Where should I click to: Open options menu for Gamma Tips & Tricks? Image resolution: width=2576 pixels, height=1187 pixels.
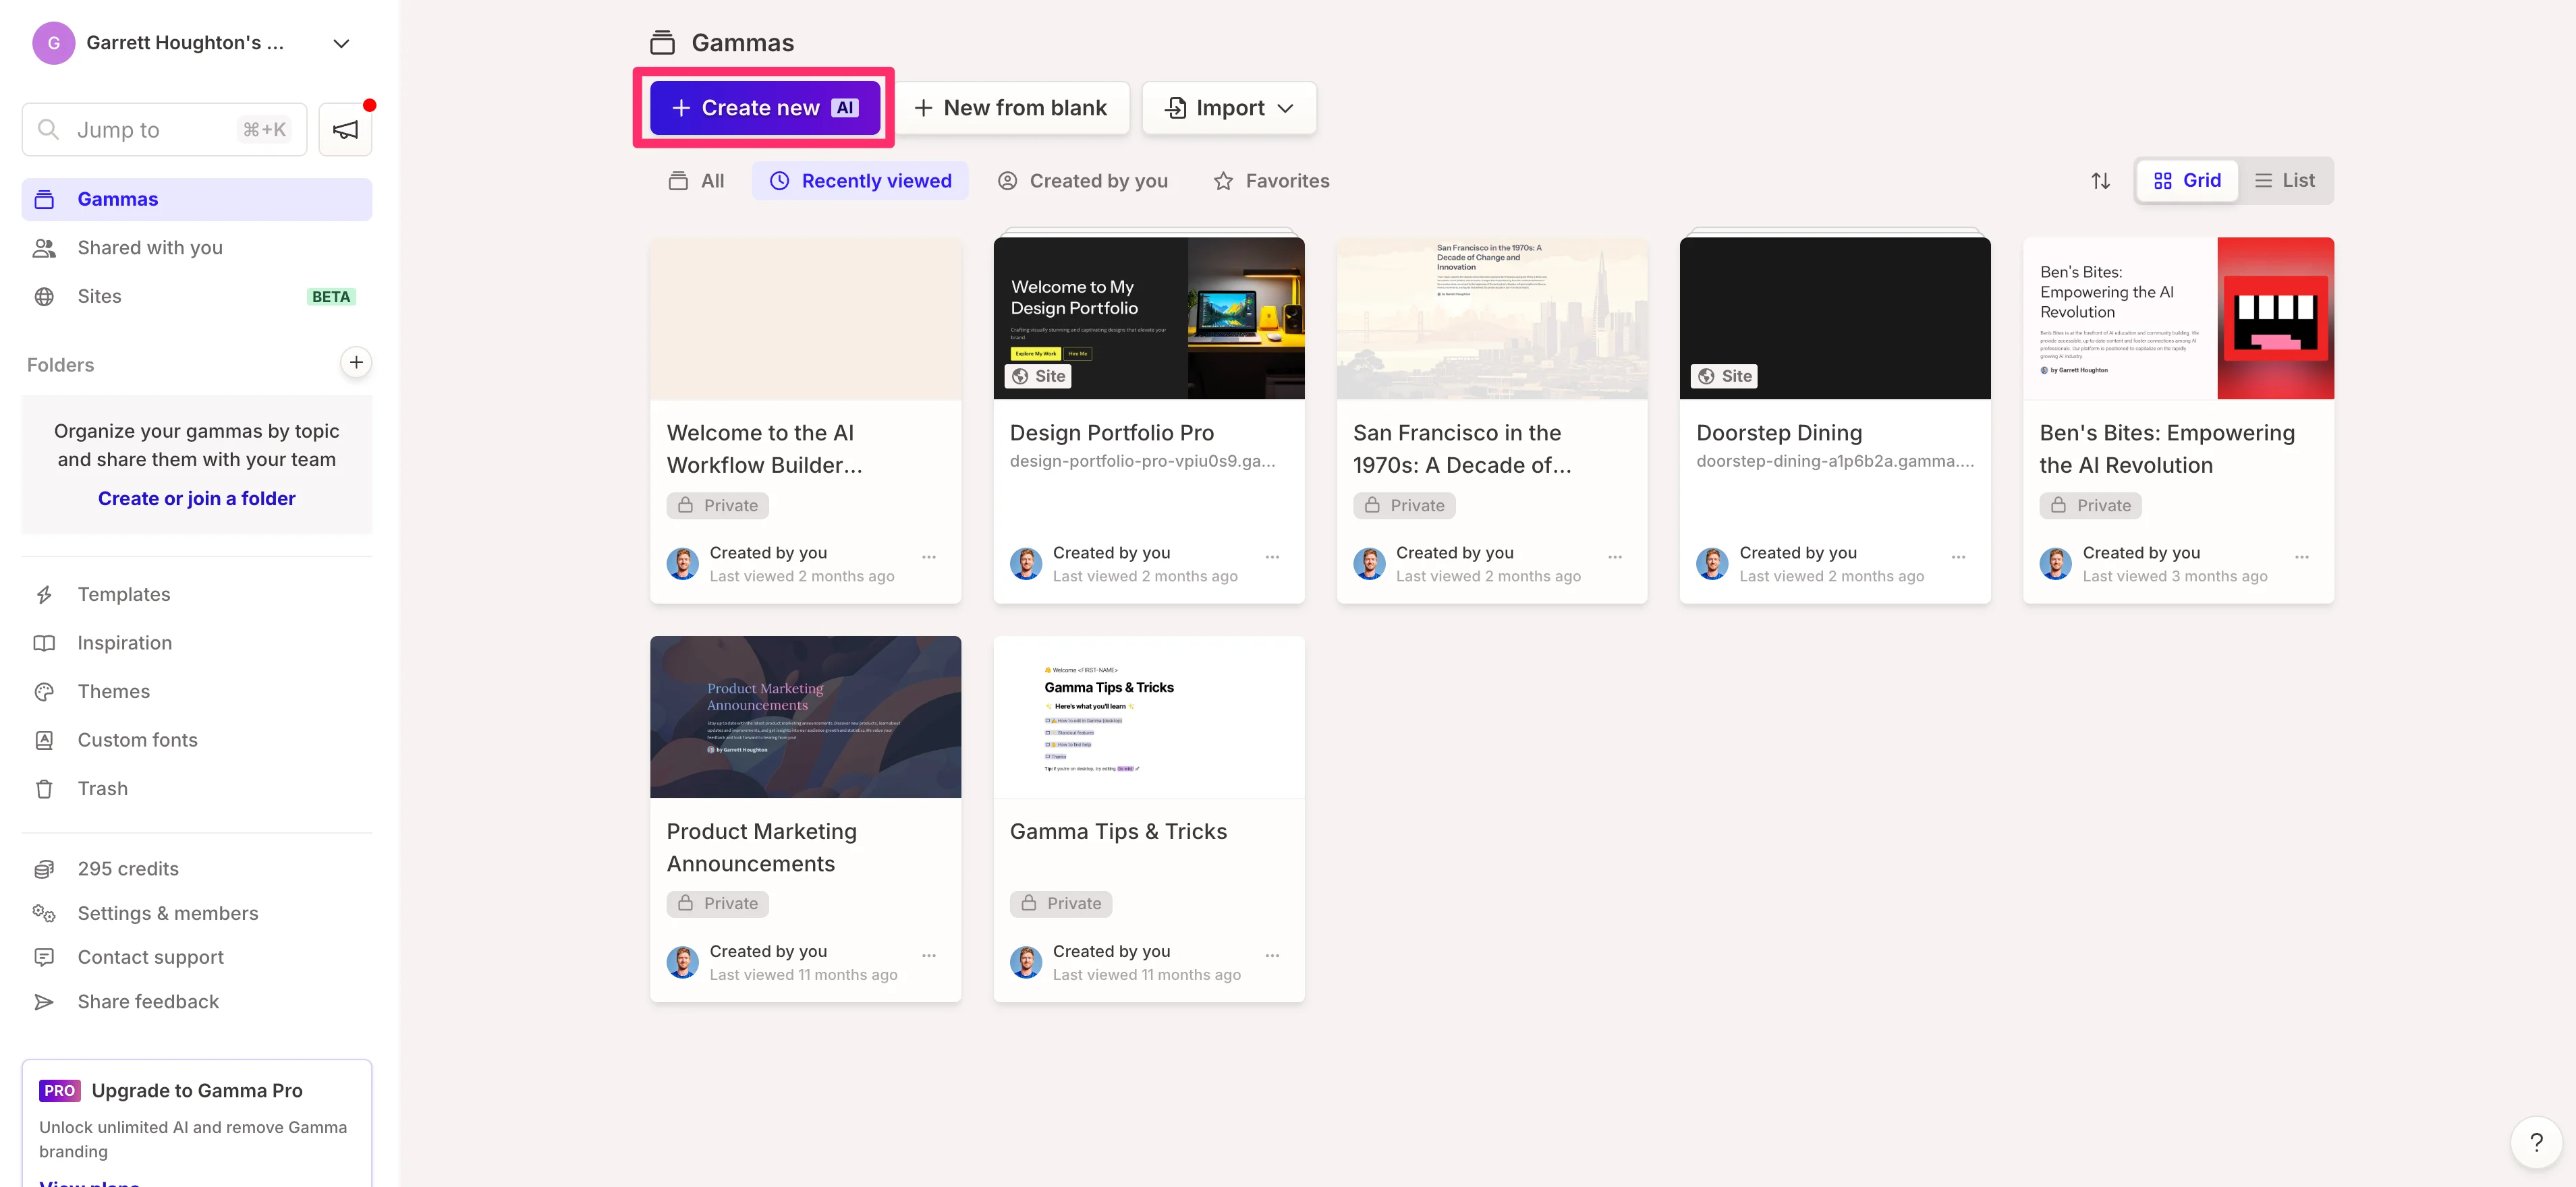pyautogui.click(x=1272, y=956)
